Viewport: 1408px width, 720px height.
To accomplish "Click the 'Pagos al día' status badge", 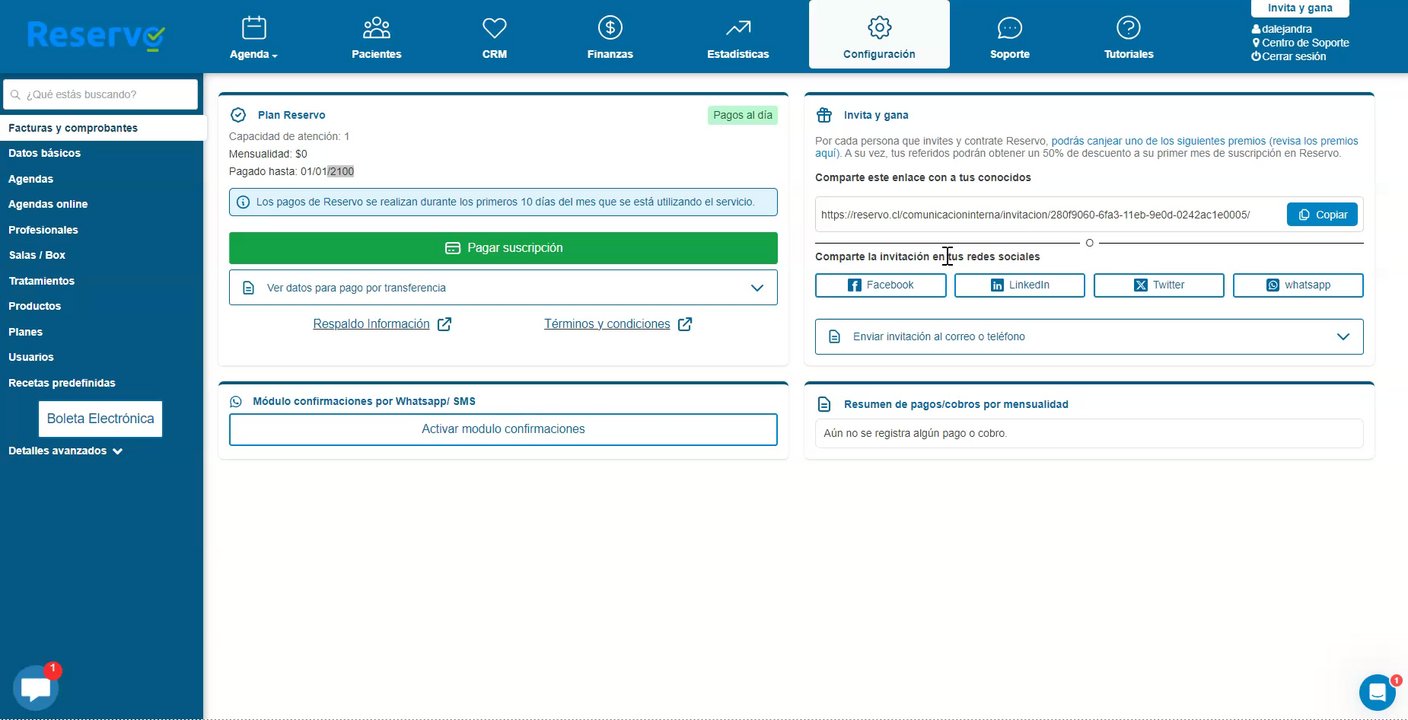I will point(743,115).
